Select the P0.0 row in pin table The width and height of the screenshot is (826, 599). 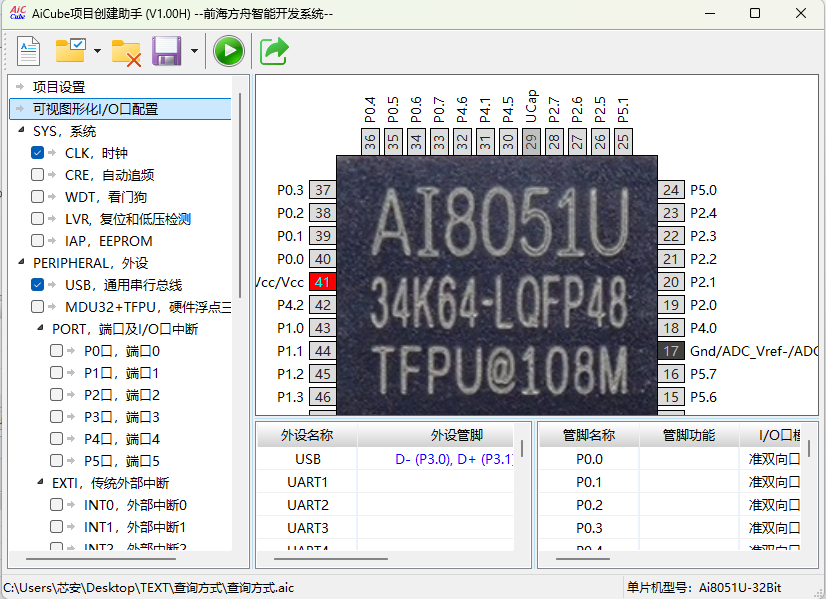pos(670,459)
